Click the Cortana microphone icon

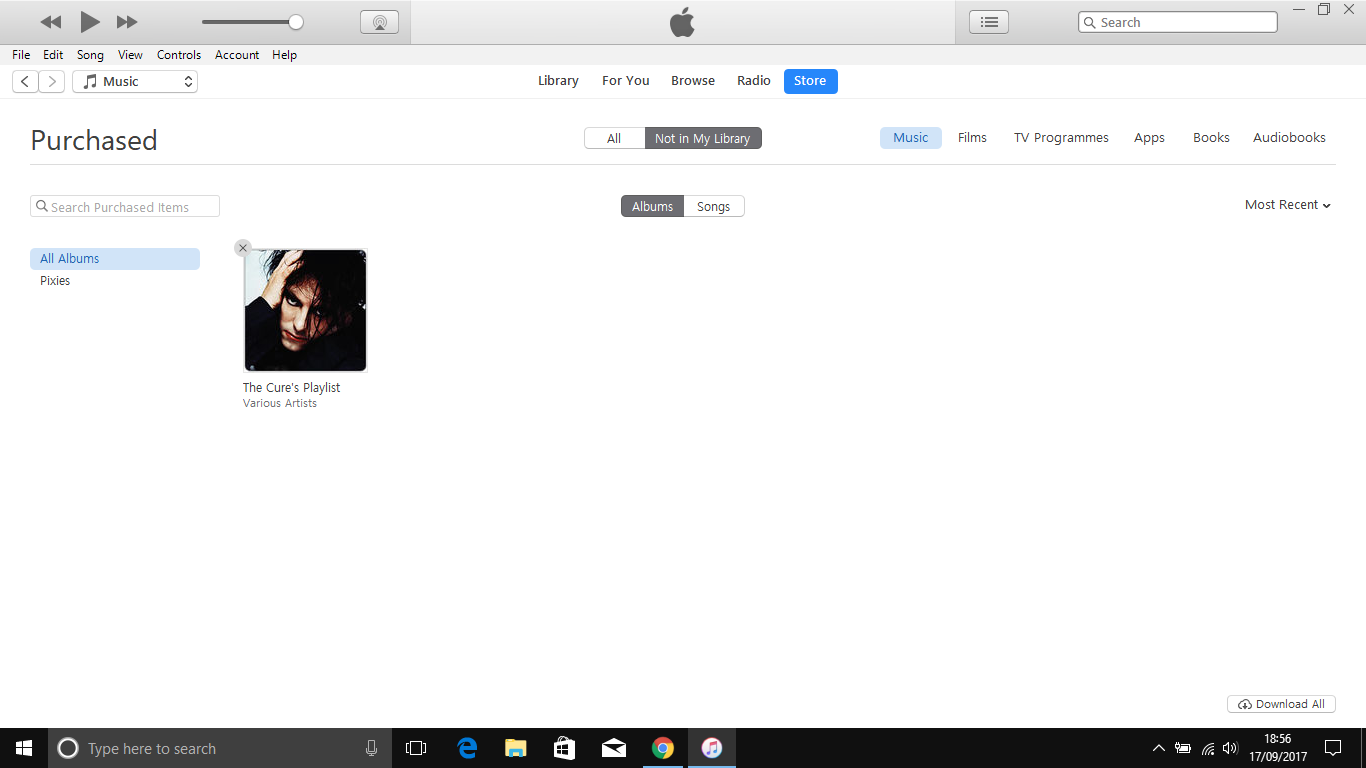[372, 748]
